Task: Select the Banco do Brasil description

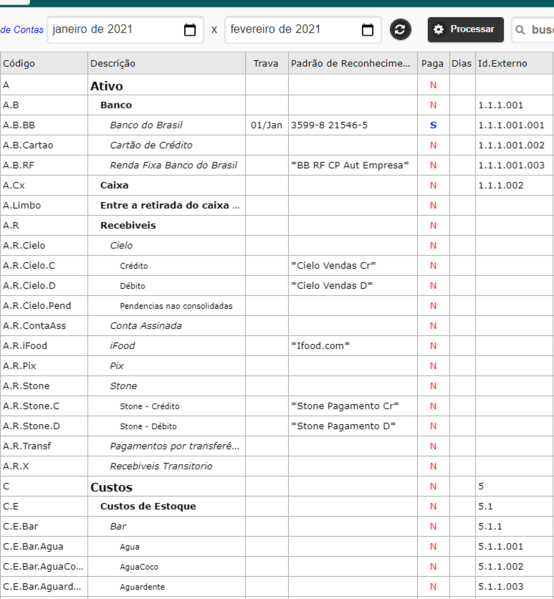Action: [x=146, y=125]
